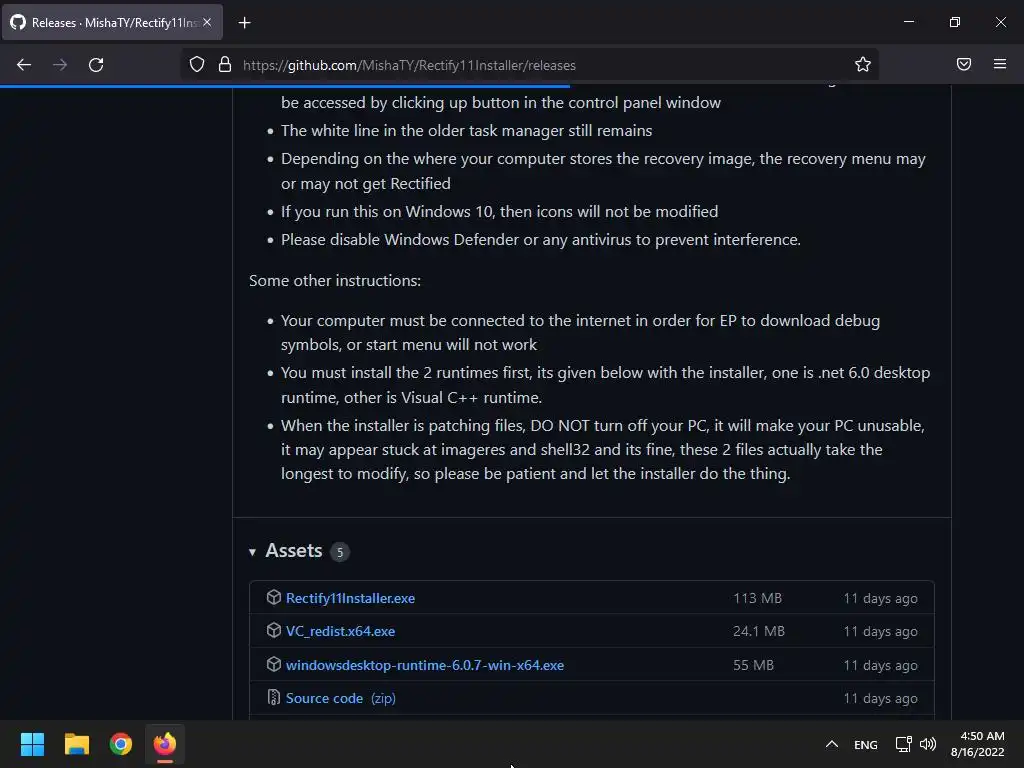Viewport: 1024px width, 768px height.
Task: Click '11 days ago' in the Rectify11Installer.exe row
Action: coord(880,599)
